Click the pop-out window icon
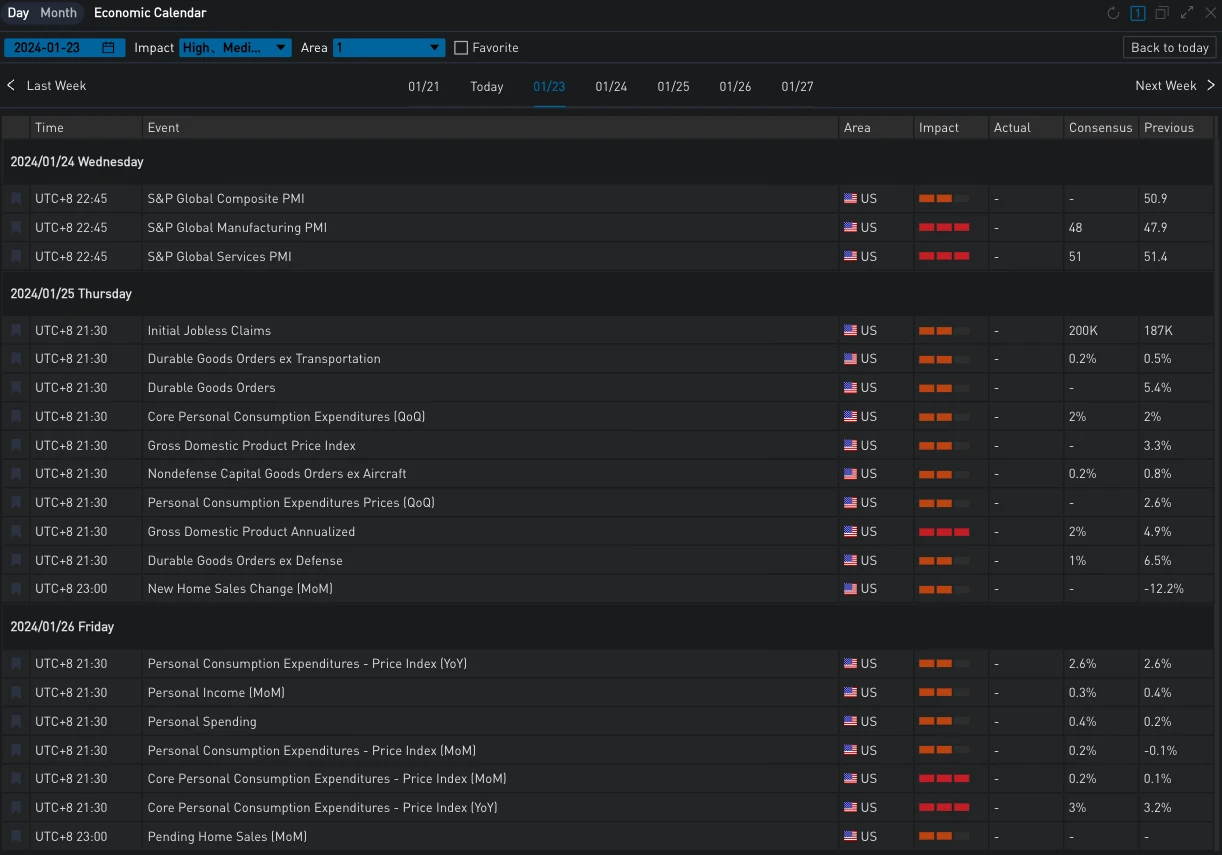1222x855 pixels. click(x=1162, y=13)
